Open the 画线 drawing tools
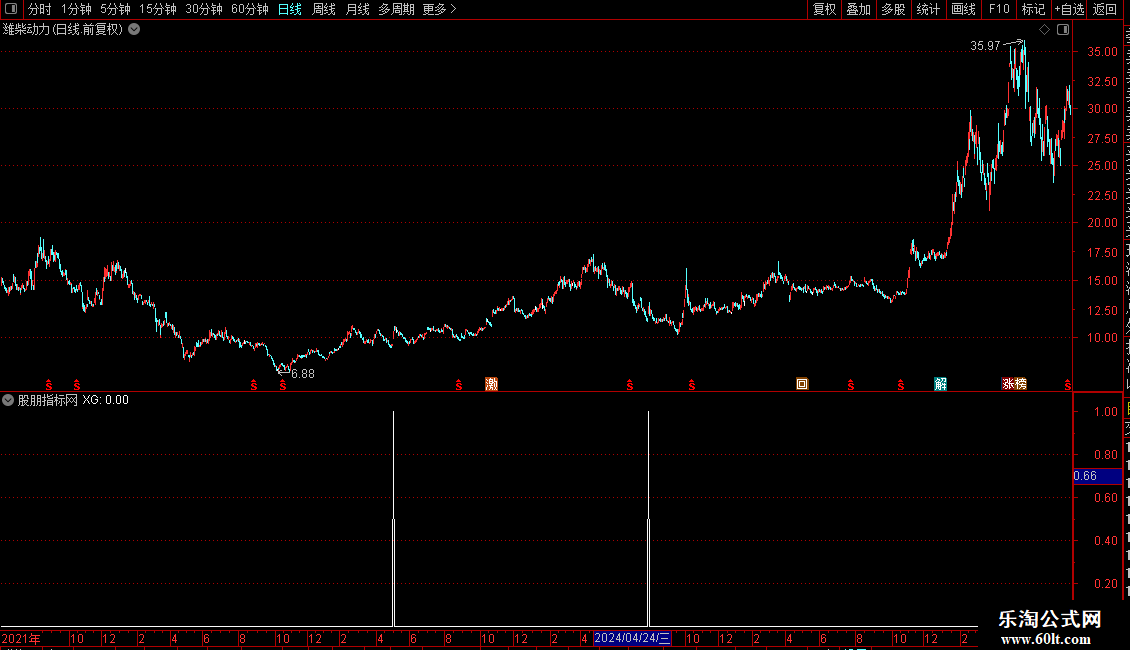The height and width of the screenshot is (650, 1130). pos(963,9)
